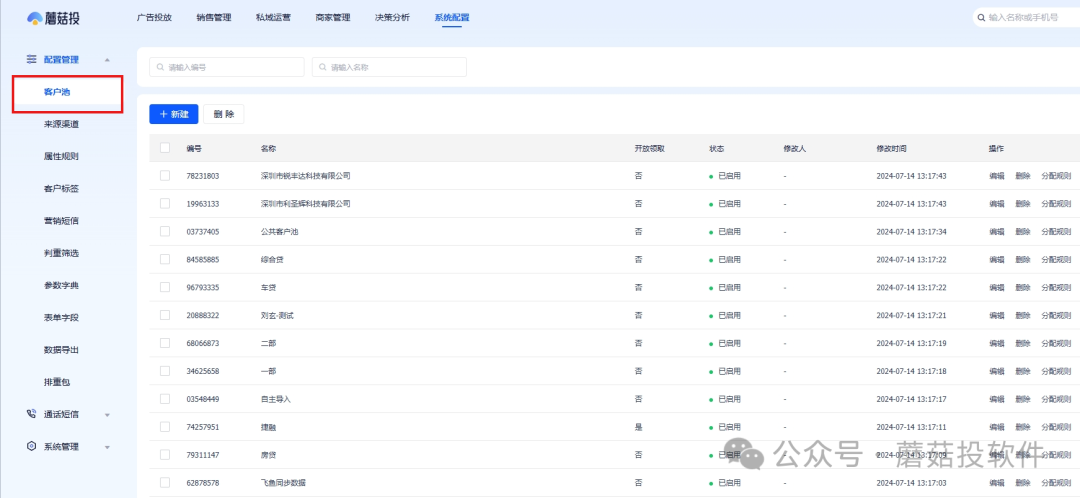Expand the 系统管理 menu section
The height and width of the screenshot is (498, 1080).
(x=107, y=447)
